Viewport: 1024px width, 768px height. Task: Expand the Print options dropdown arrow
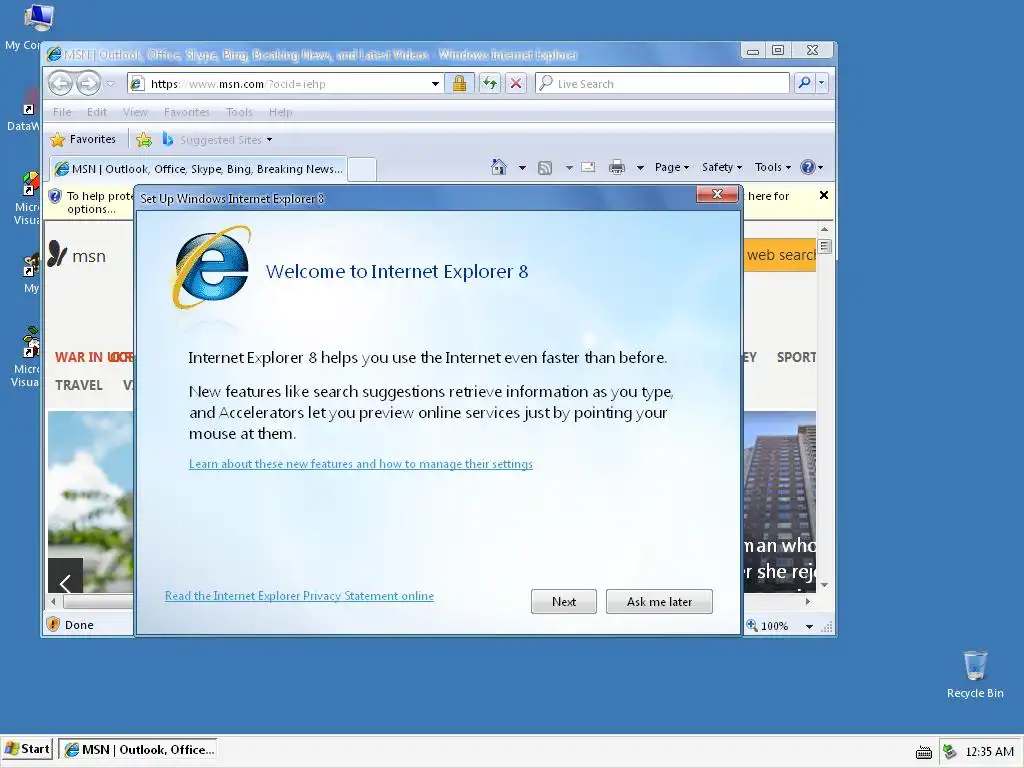(x=640, y=168)
